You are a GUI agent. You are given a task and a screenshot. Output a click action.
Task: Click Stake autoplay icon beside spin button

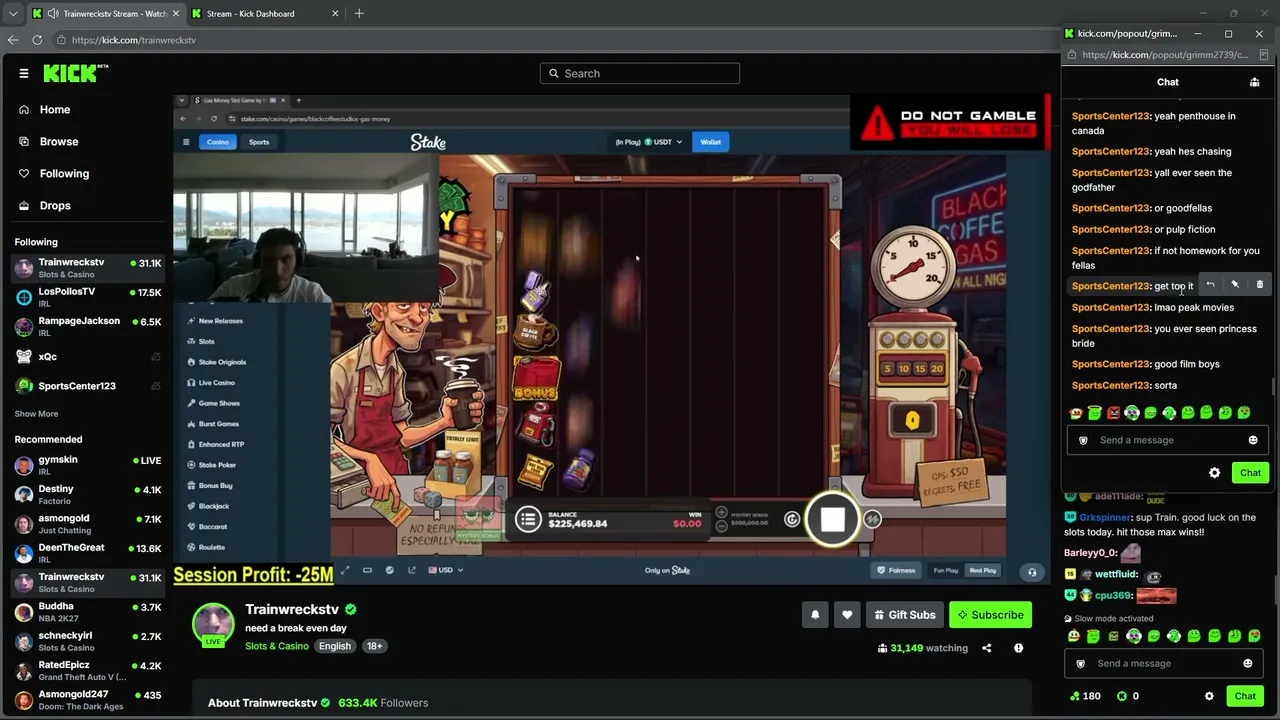tap(792, 519)
